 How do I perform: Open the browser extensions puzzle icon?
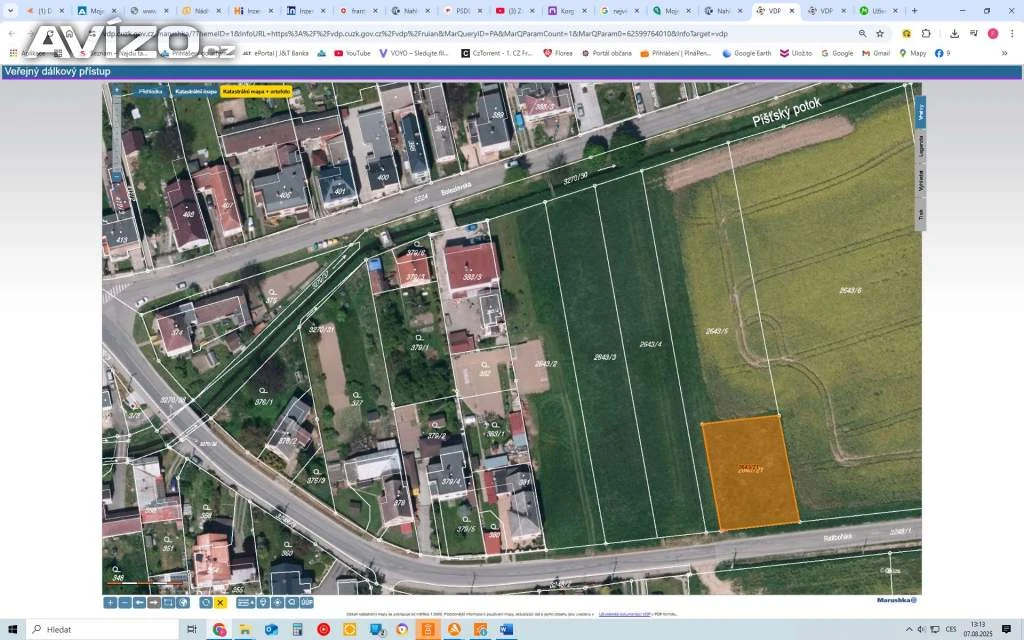[926, 33]
